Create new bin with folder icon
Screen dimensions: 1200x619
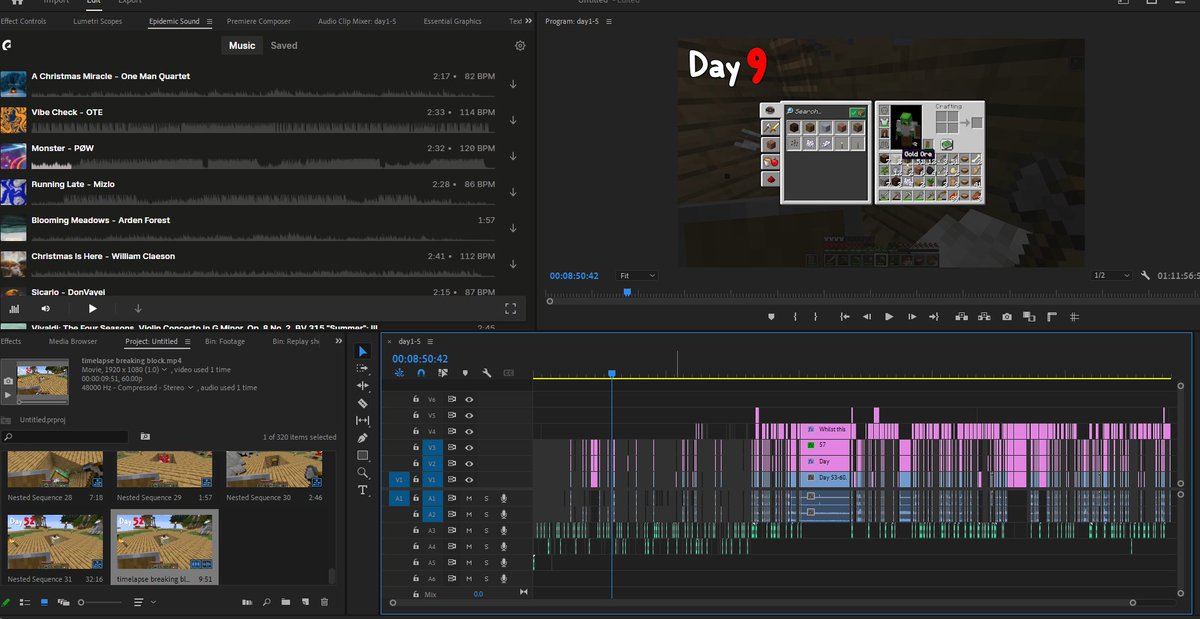tap(285, 602)
